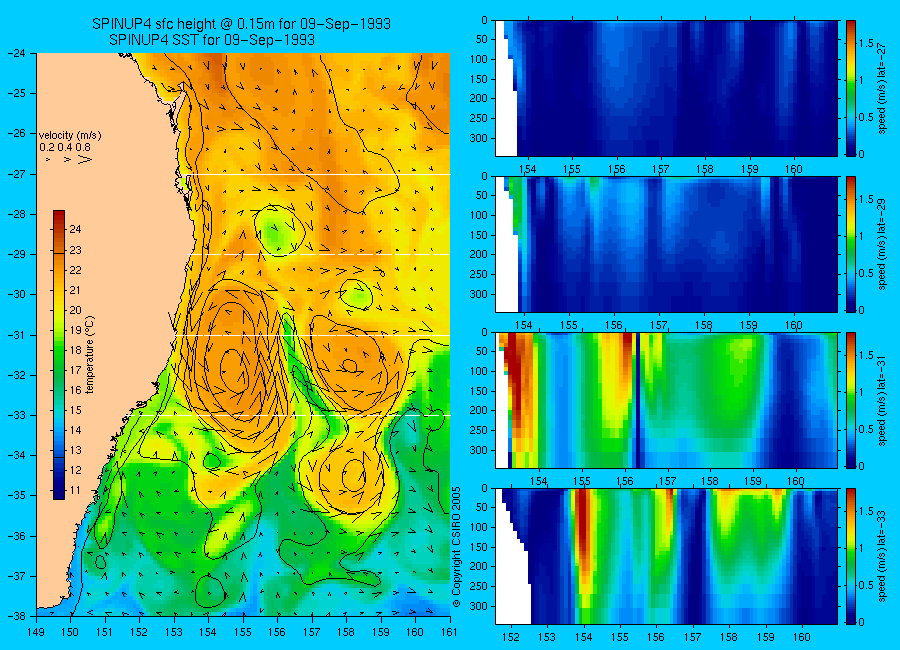Click the "temperature (°C)" color bar label

(90, 355)
